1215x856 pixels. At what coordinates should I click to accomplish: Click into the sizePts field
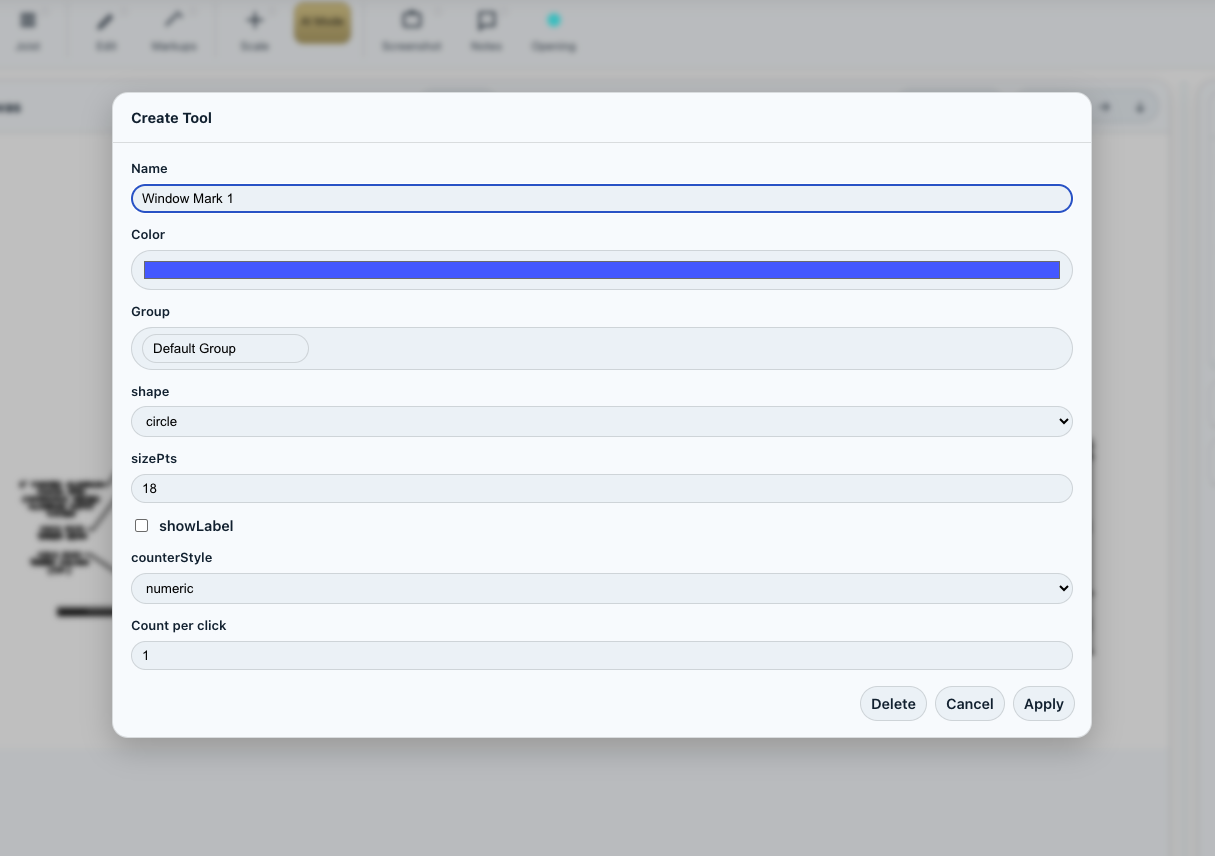coord(601,489)
